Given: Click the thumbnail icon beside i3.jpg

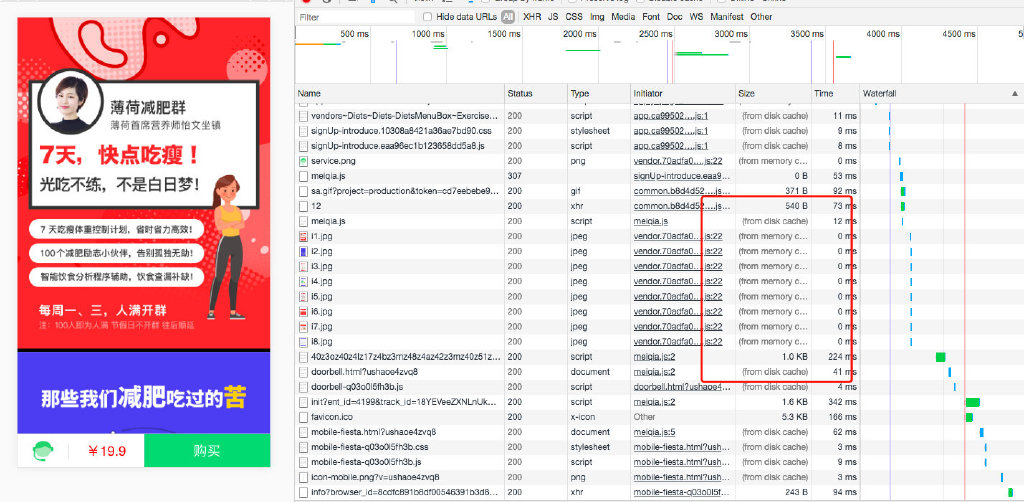Looking at the screenshot, I should [303, 266].
